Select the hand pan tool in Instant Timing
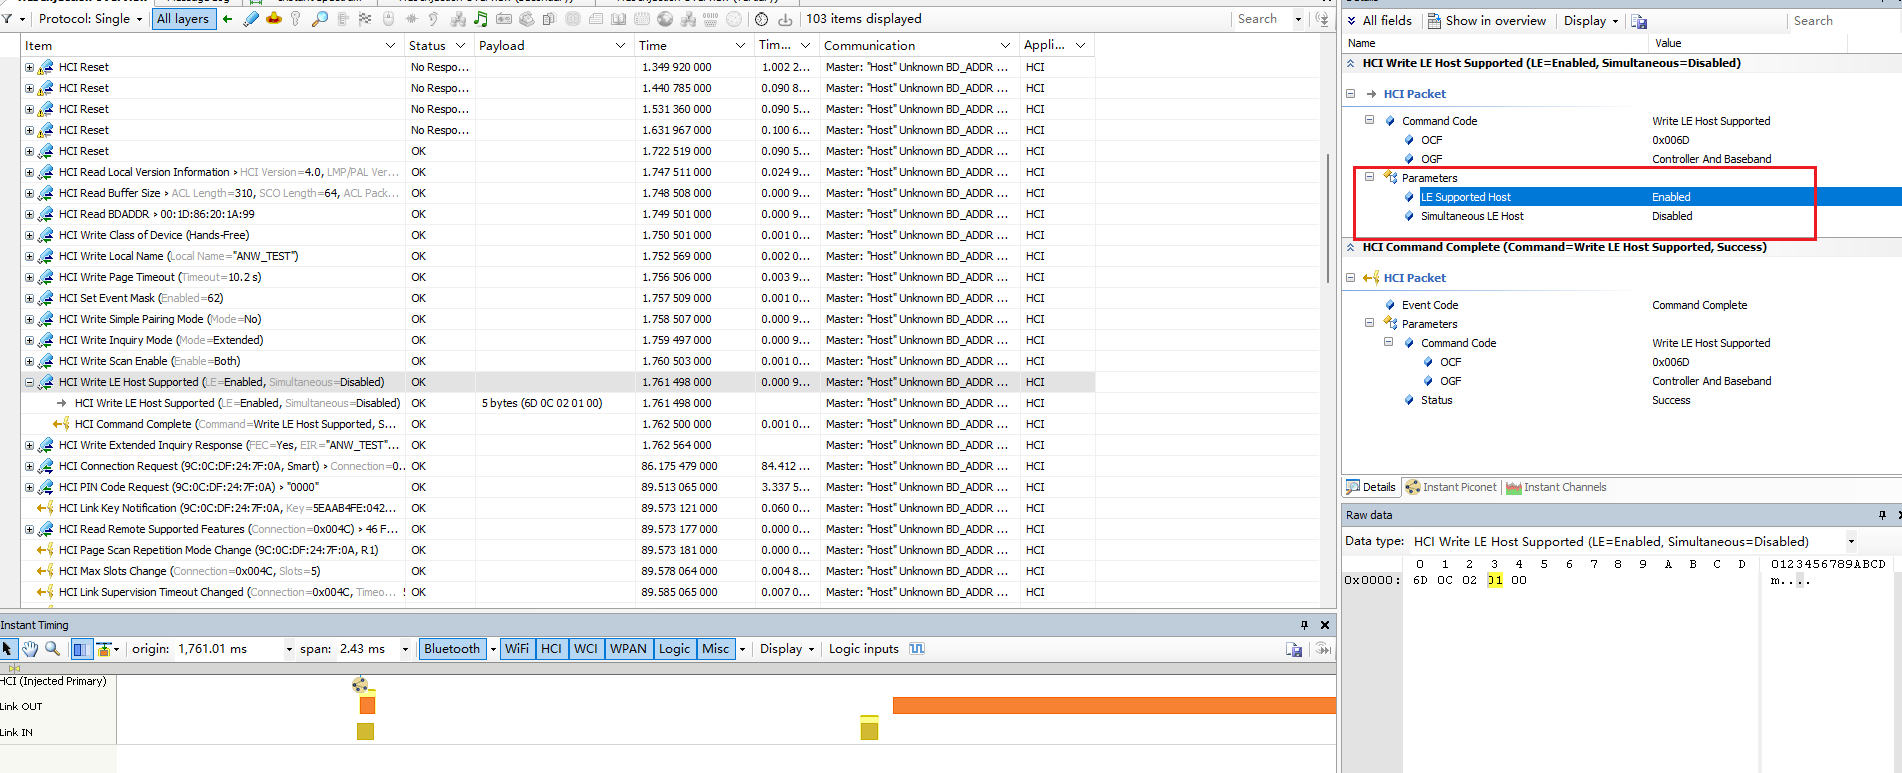This screenshot has width=1902, height=773. click(x=30, y=649)
